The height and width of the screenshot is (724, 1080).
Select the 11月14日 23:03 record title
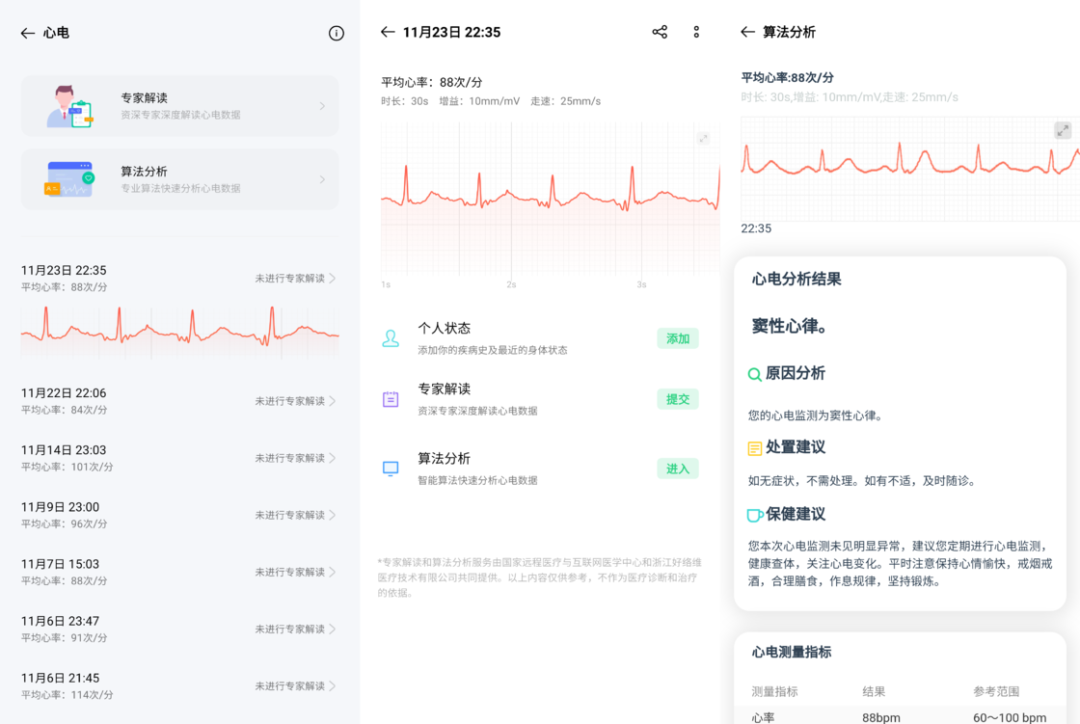tap(63, 451)
